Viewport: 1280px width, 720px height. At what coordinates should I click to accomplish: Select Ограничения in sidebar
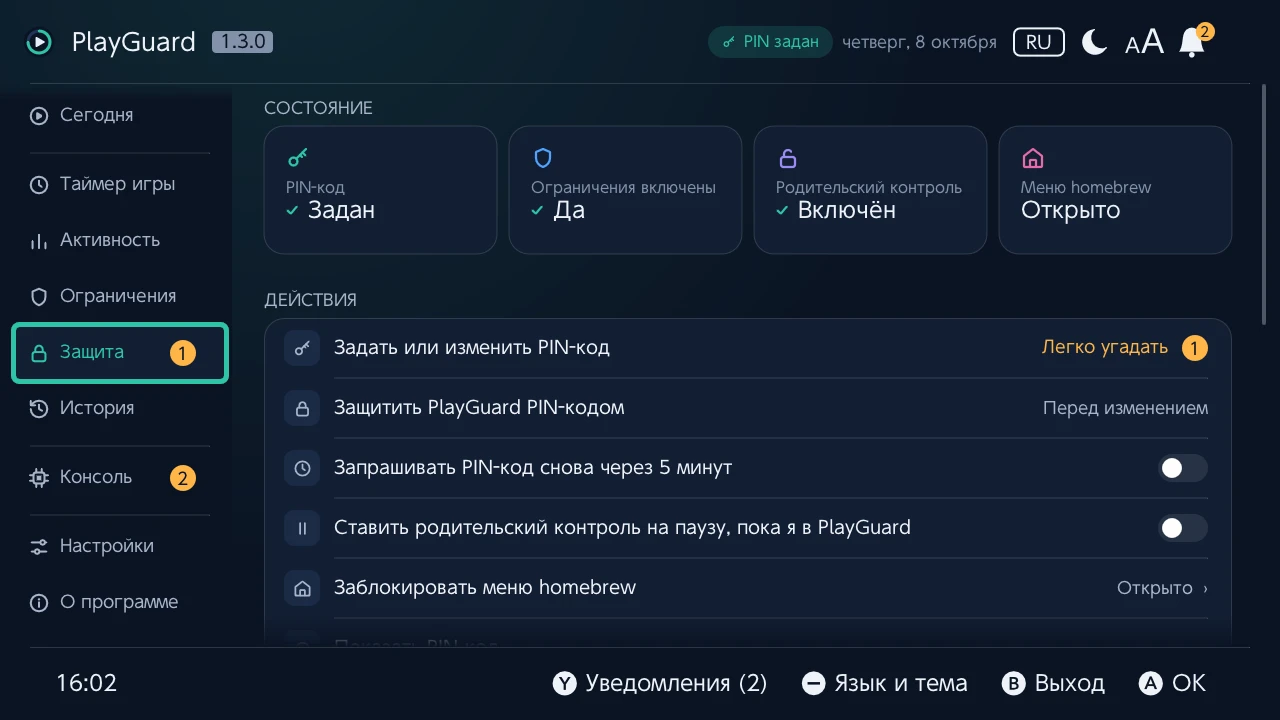pyautogui.click(x=120, y=296)
